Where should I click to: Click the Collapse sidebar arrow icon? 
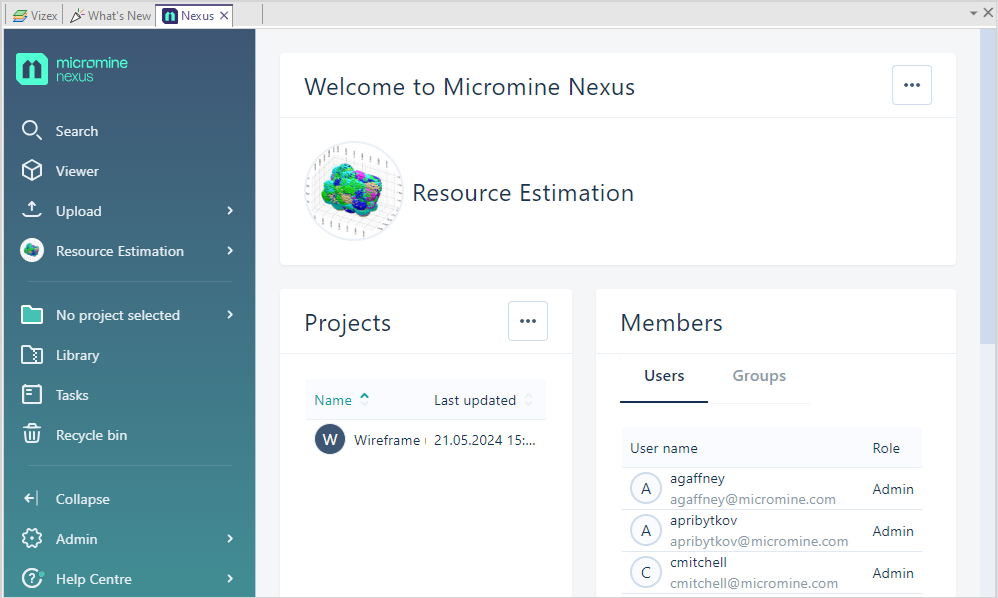[31, 498]
